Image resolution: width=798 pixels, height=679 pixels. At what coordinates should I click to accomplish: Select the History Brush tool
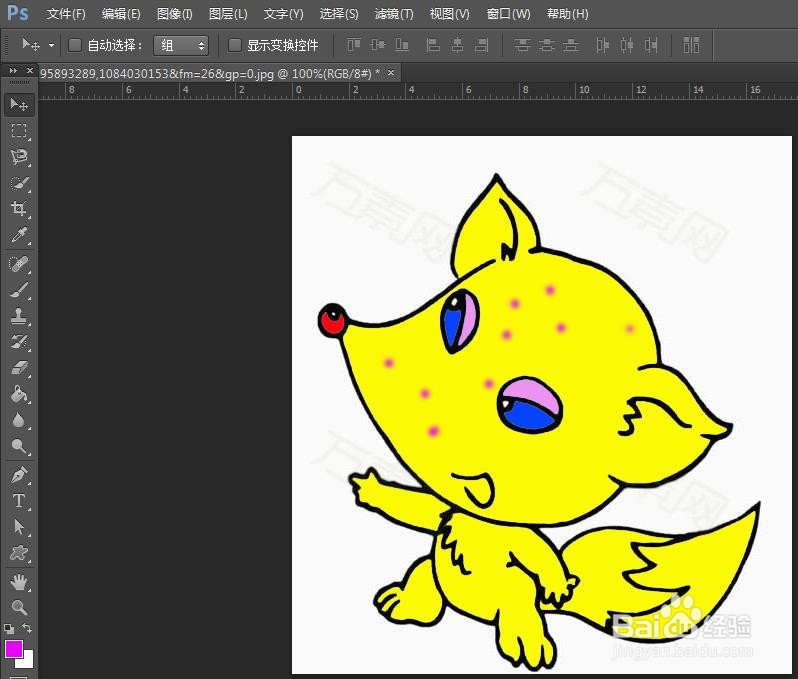(19, 342)
